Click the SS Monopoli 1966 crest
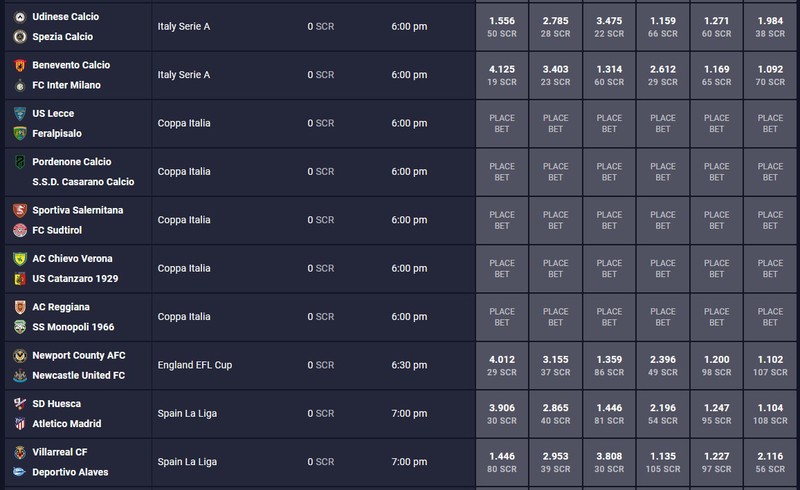 pyautogui.click(x=20, y=327)
